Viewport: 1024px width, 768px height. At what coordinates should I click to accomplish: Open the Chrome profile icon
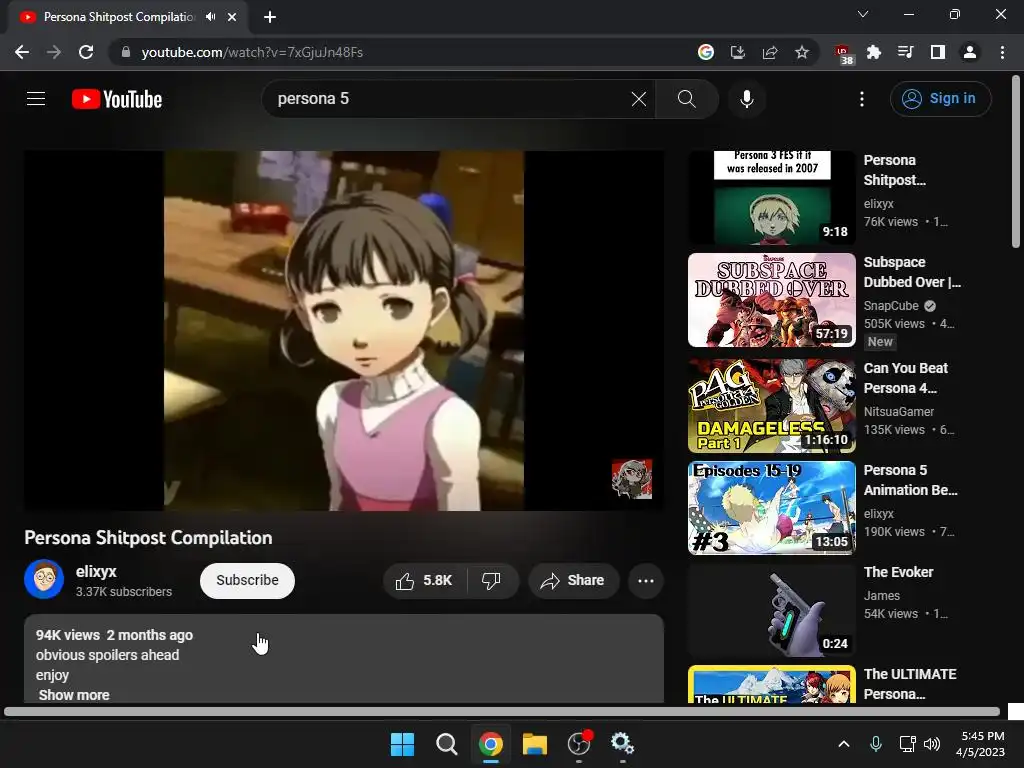tap(970, 52)
